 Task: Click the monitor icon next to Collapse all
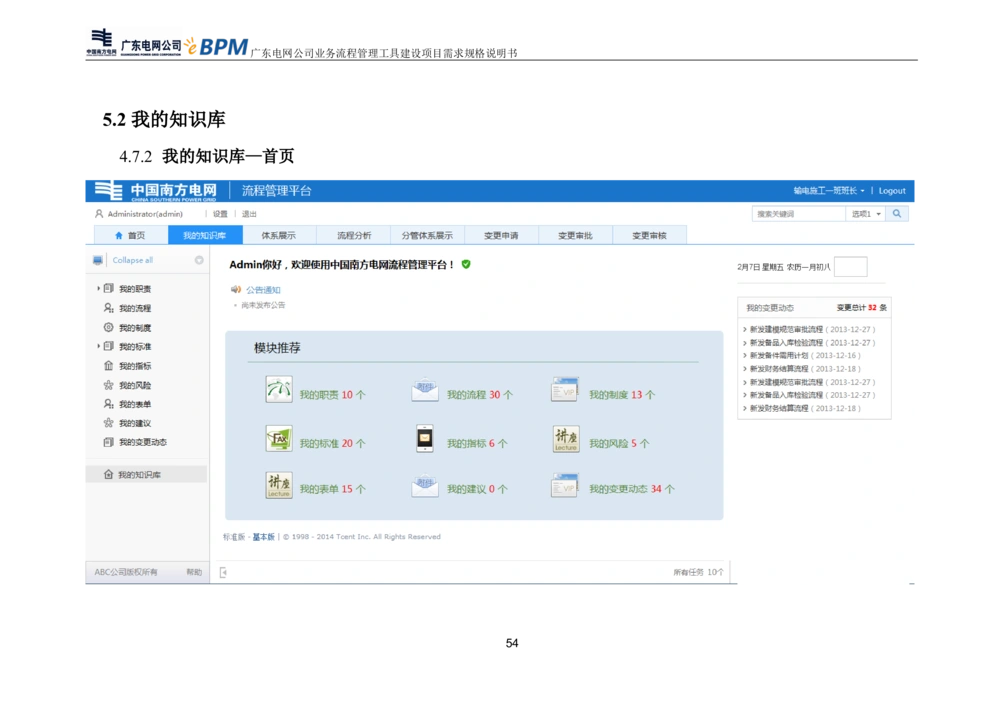tap(97, 260)
